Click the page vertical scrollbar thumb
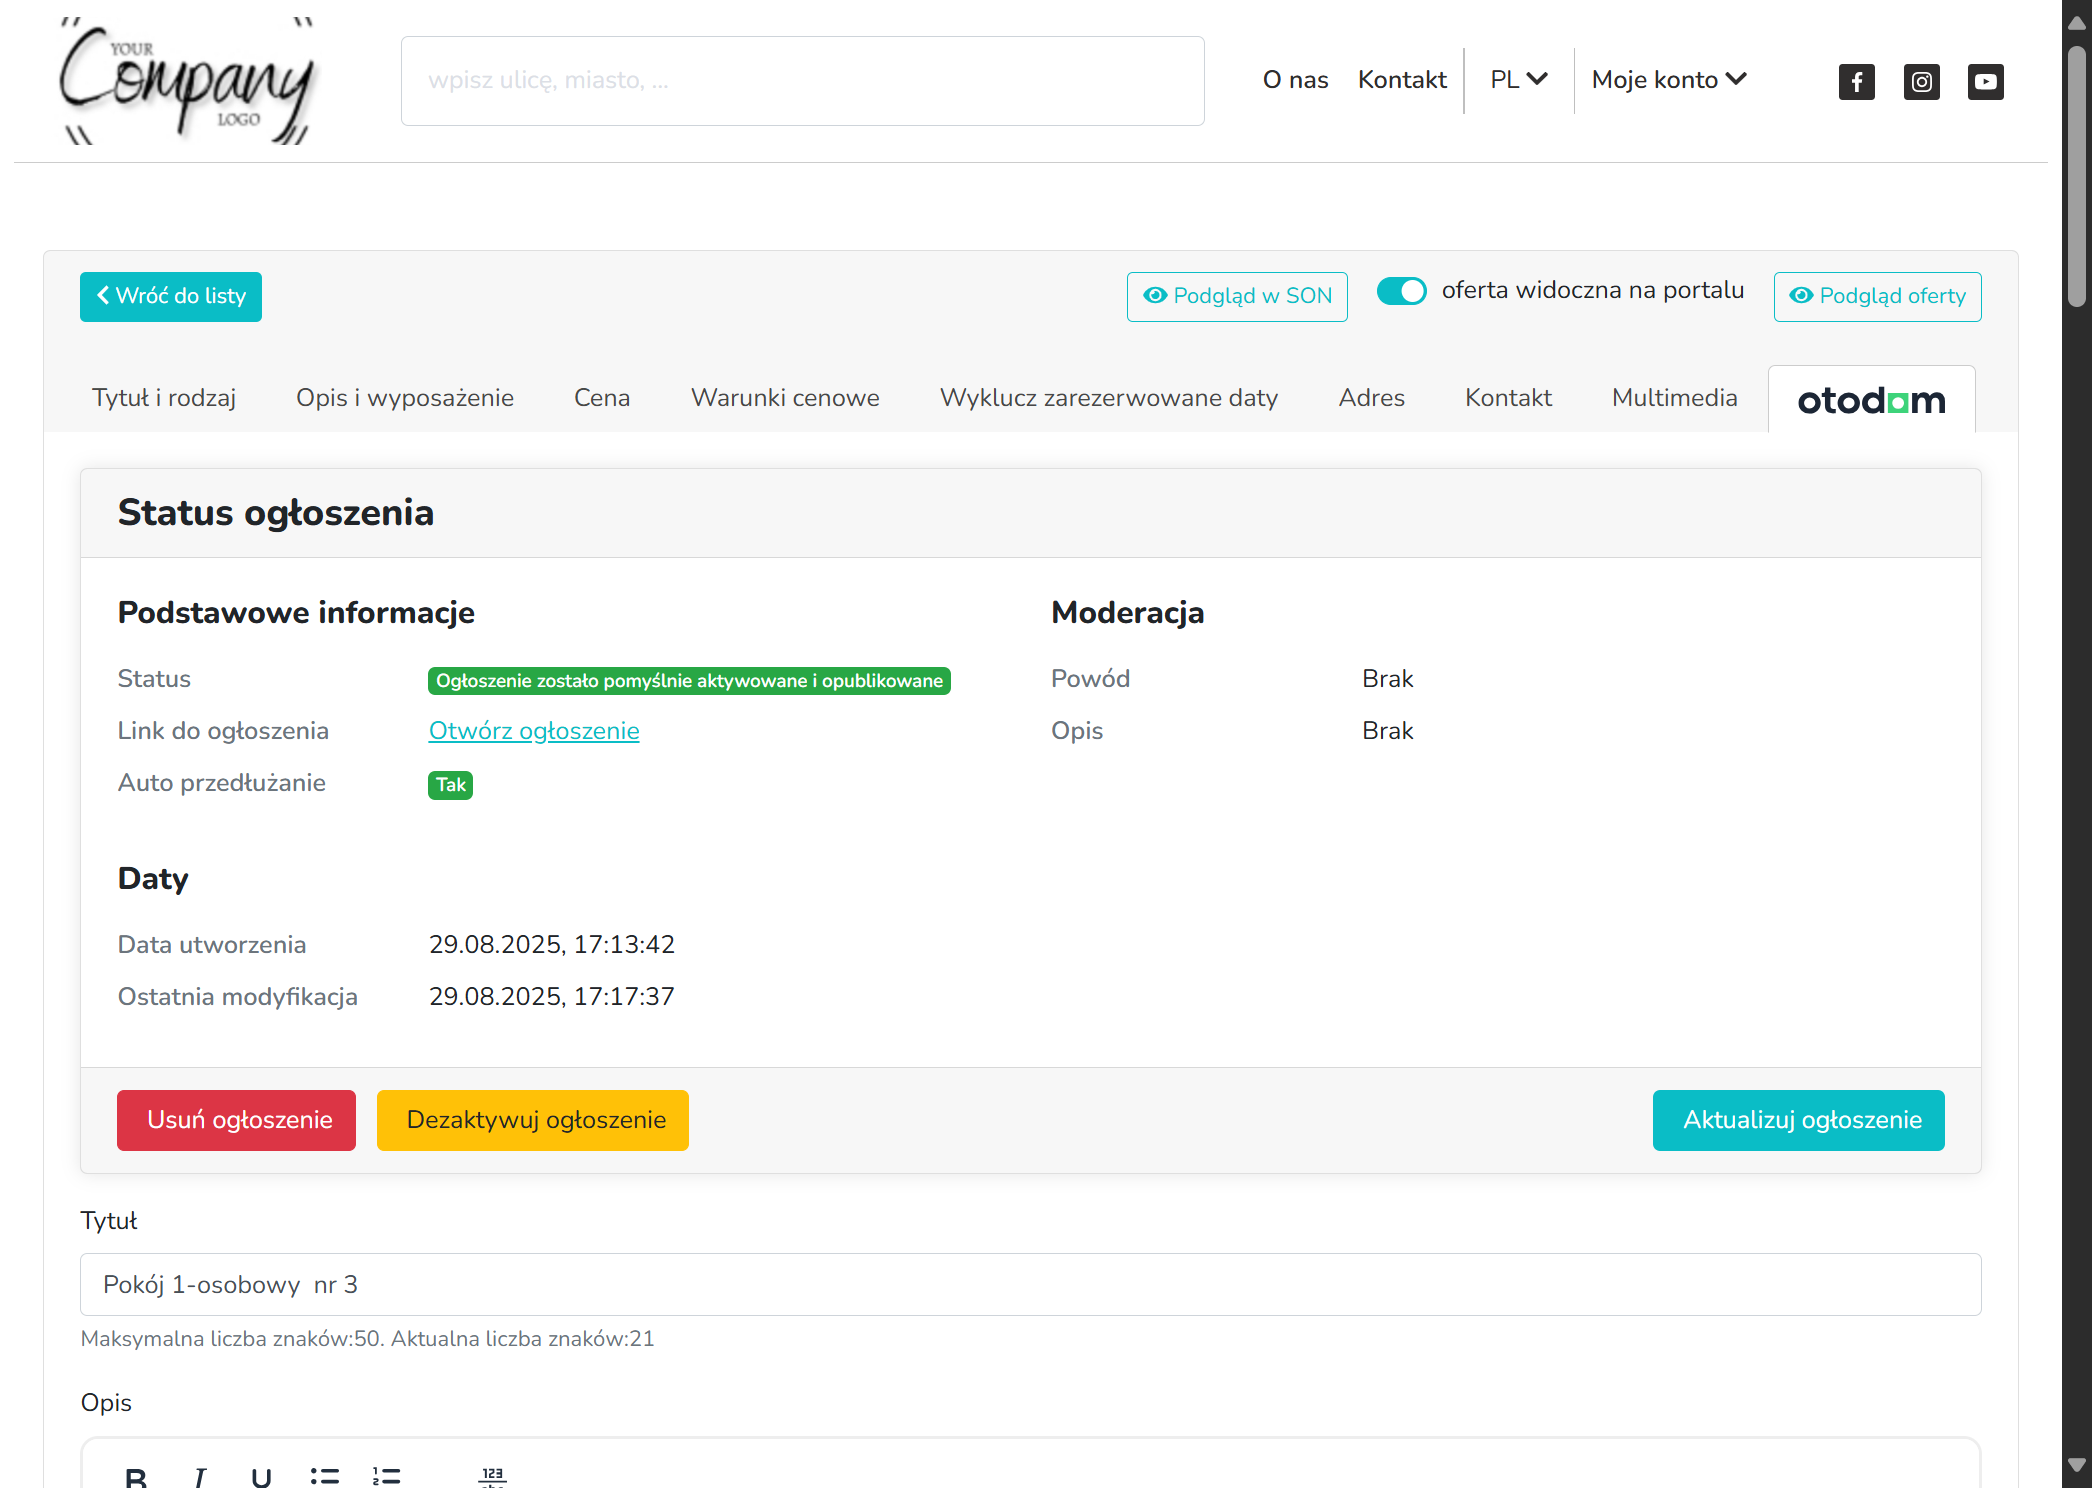 (x=2077, y=175)
